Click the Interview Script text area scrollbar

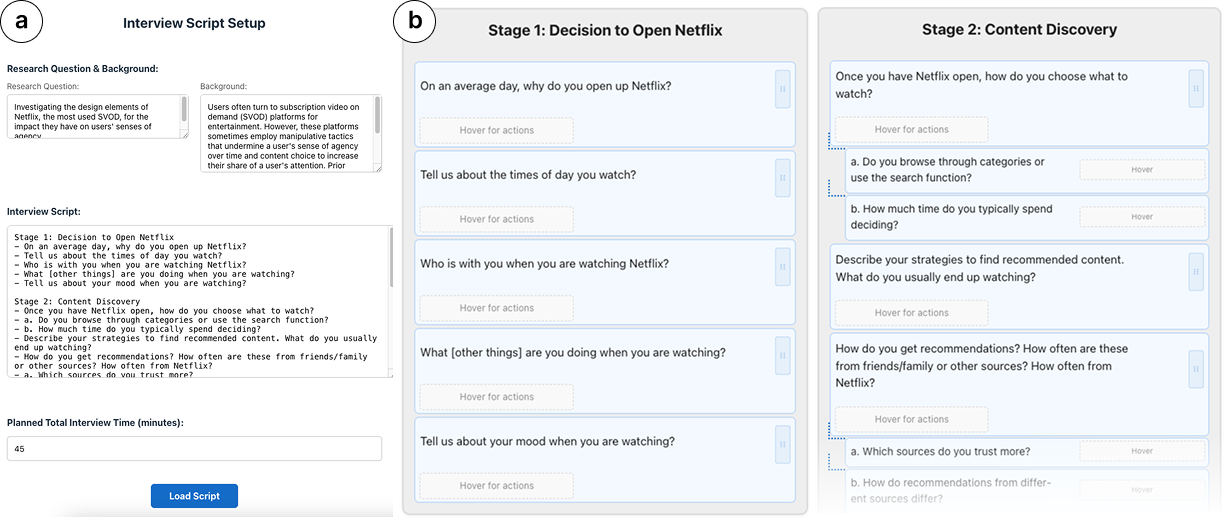coord(391,260)
